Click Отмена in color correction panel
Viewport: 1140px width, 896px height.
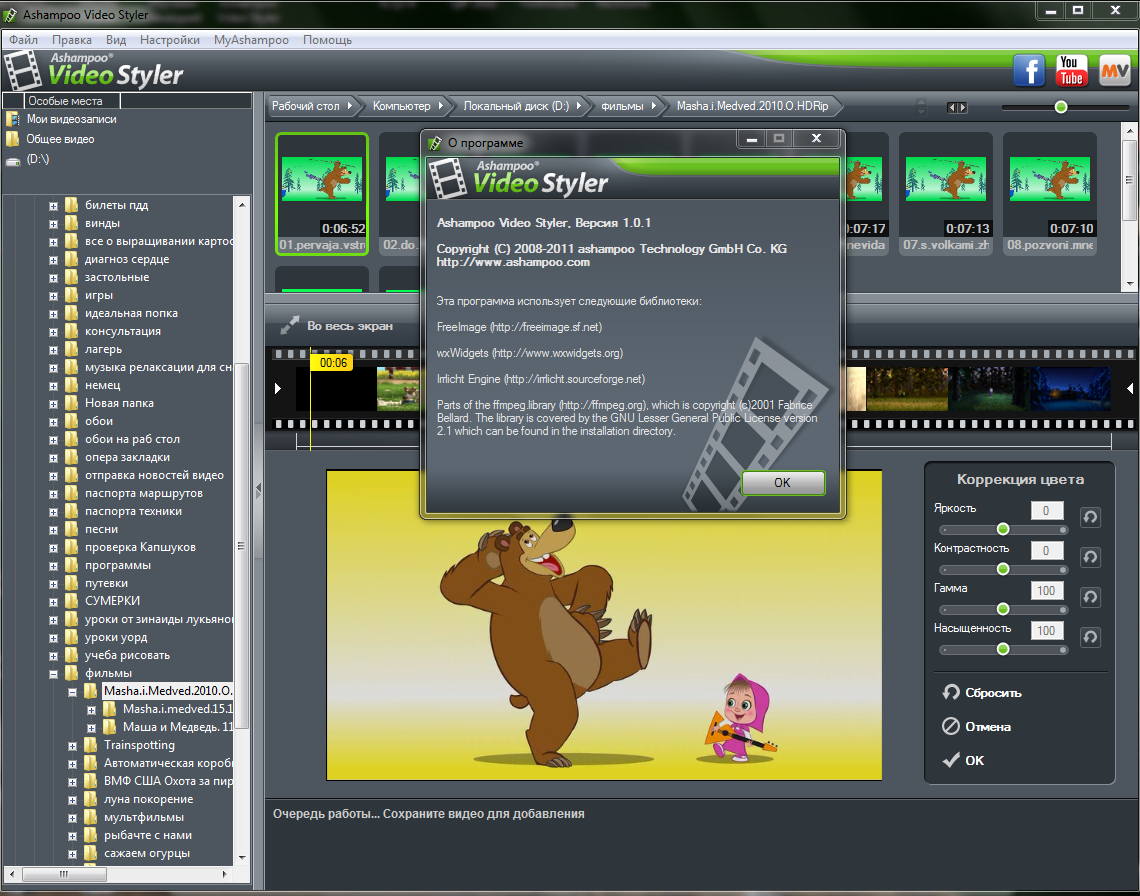pos(976,726)
